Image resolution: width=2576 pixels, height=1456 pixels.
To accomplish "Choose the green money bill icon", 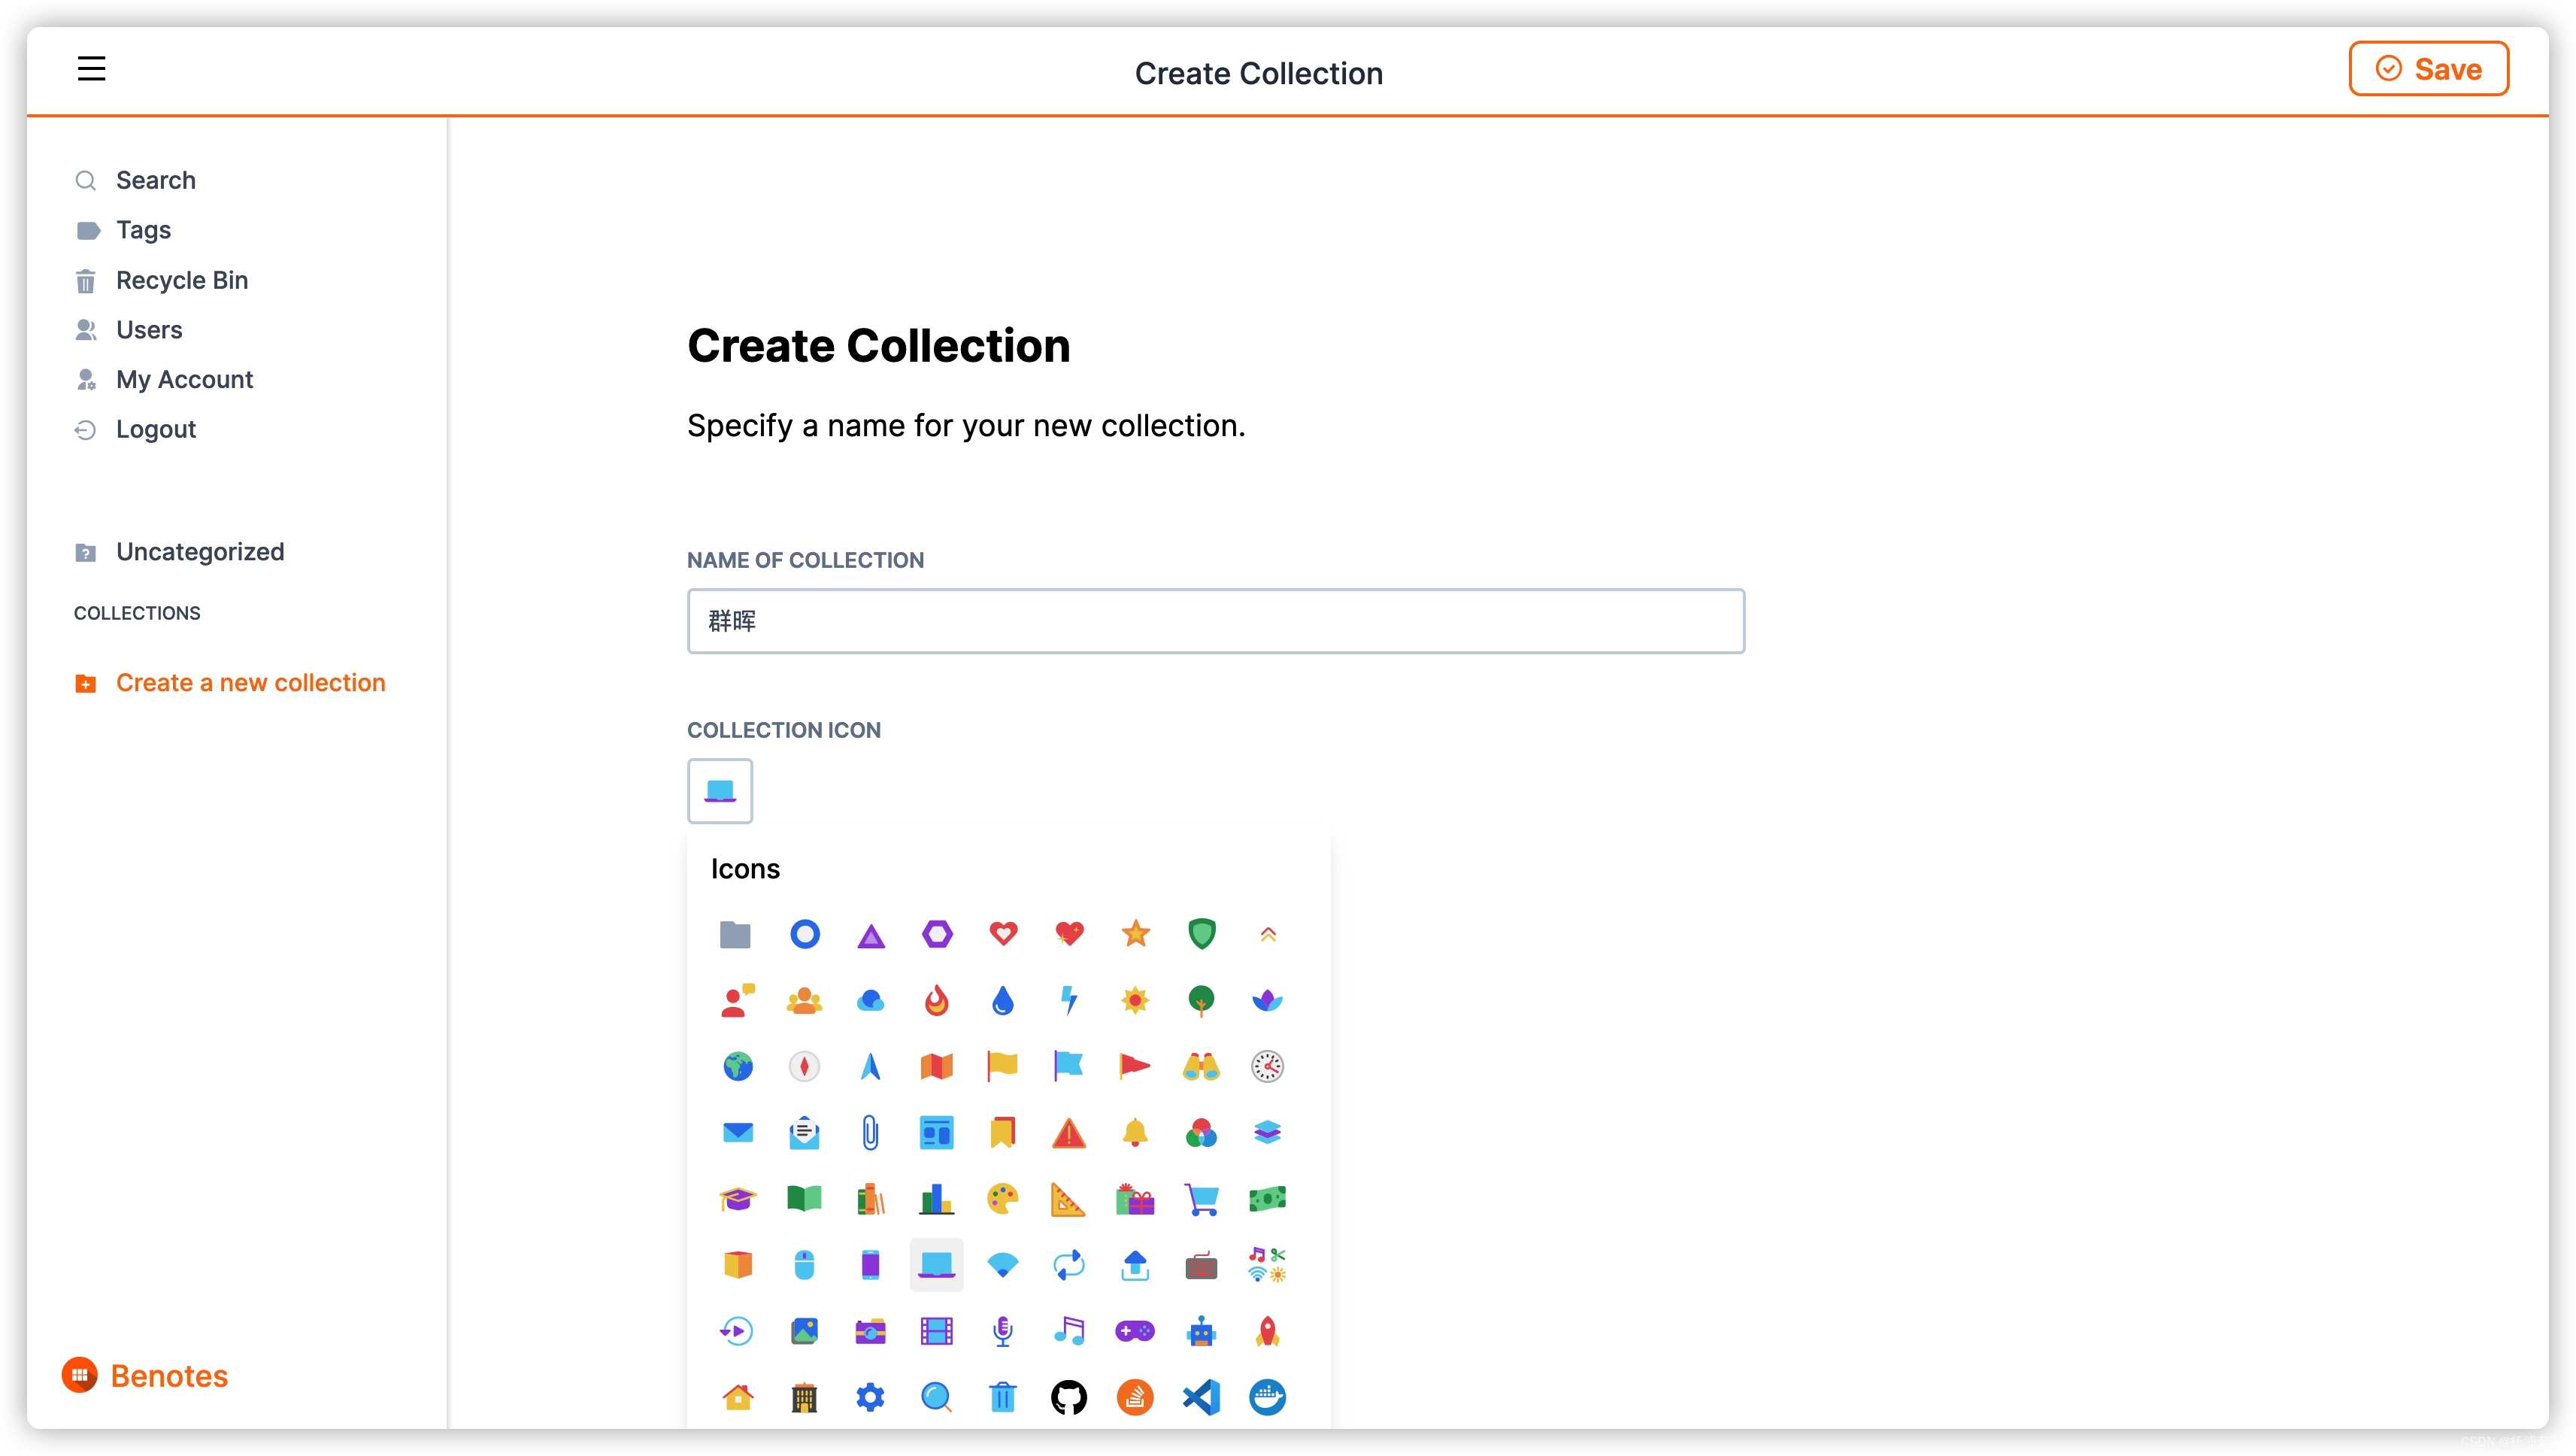I will pyautogui.click(x=1267, y=1198).
